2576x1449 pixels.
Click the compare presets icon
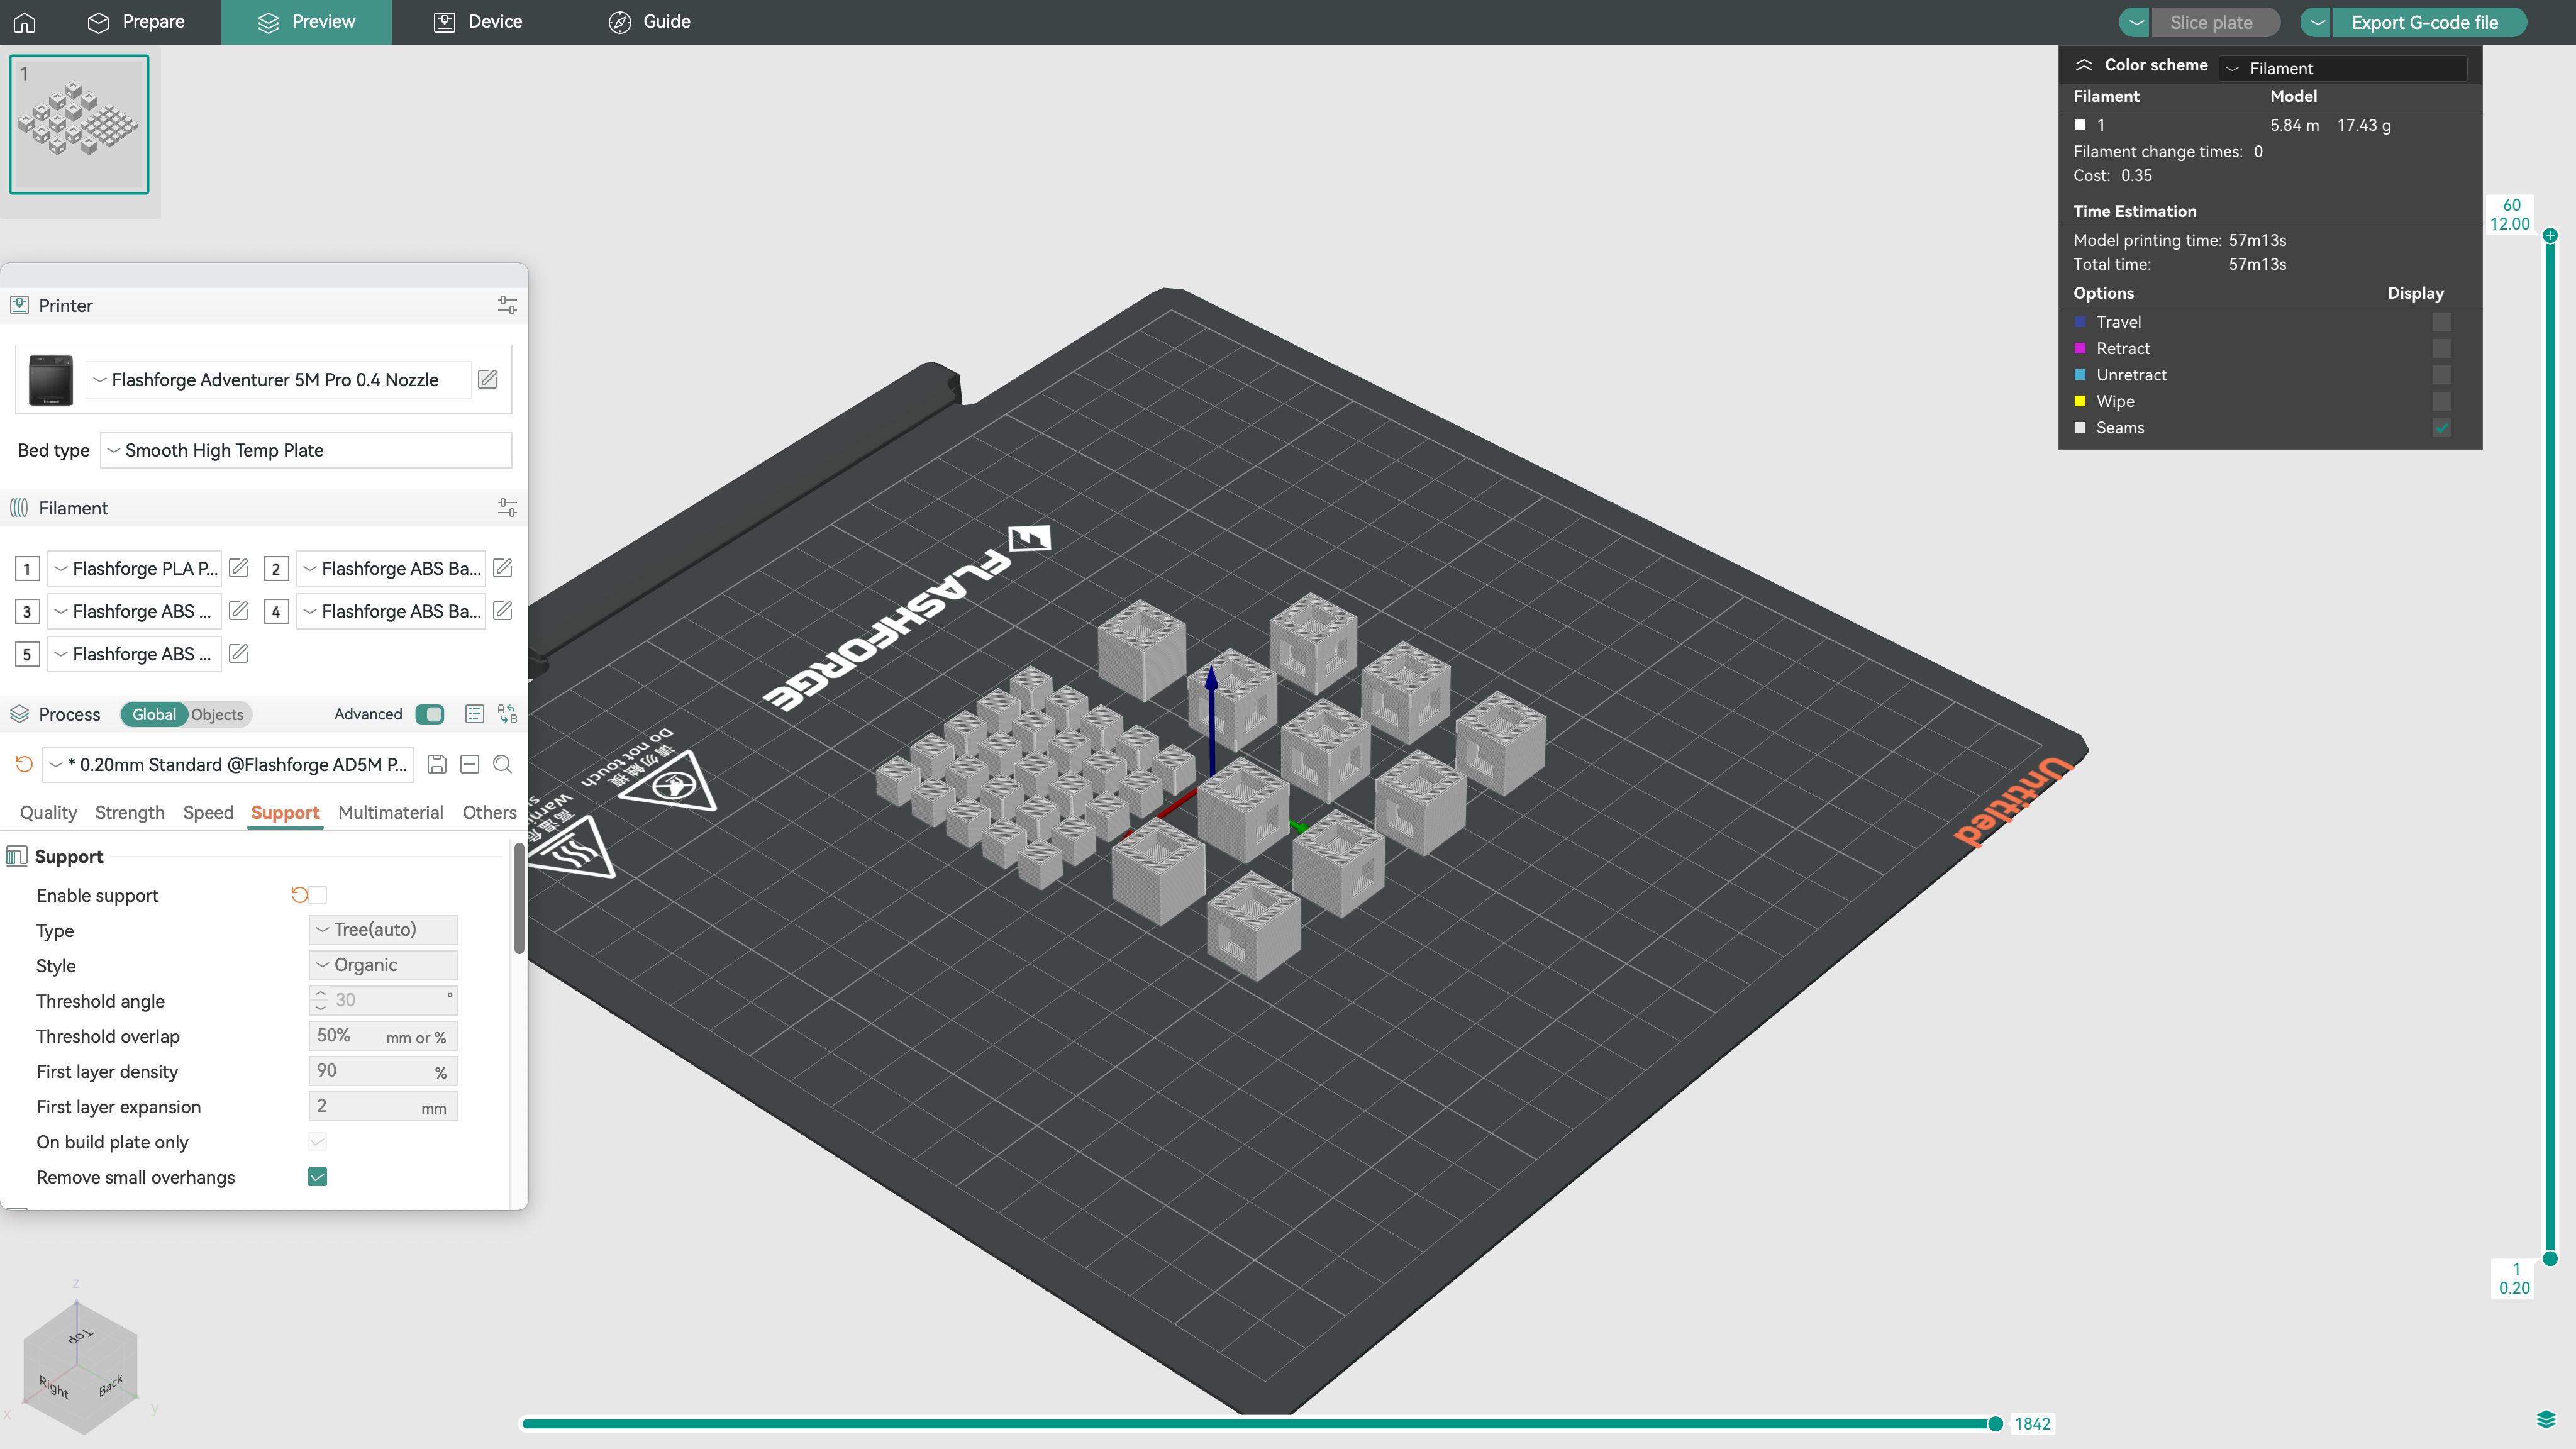(x=507, y=714)
